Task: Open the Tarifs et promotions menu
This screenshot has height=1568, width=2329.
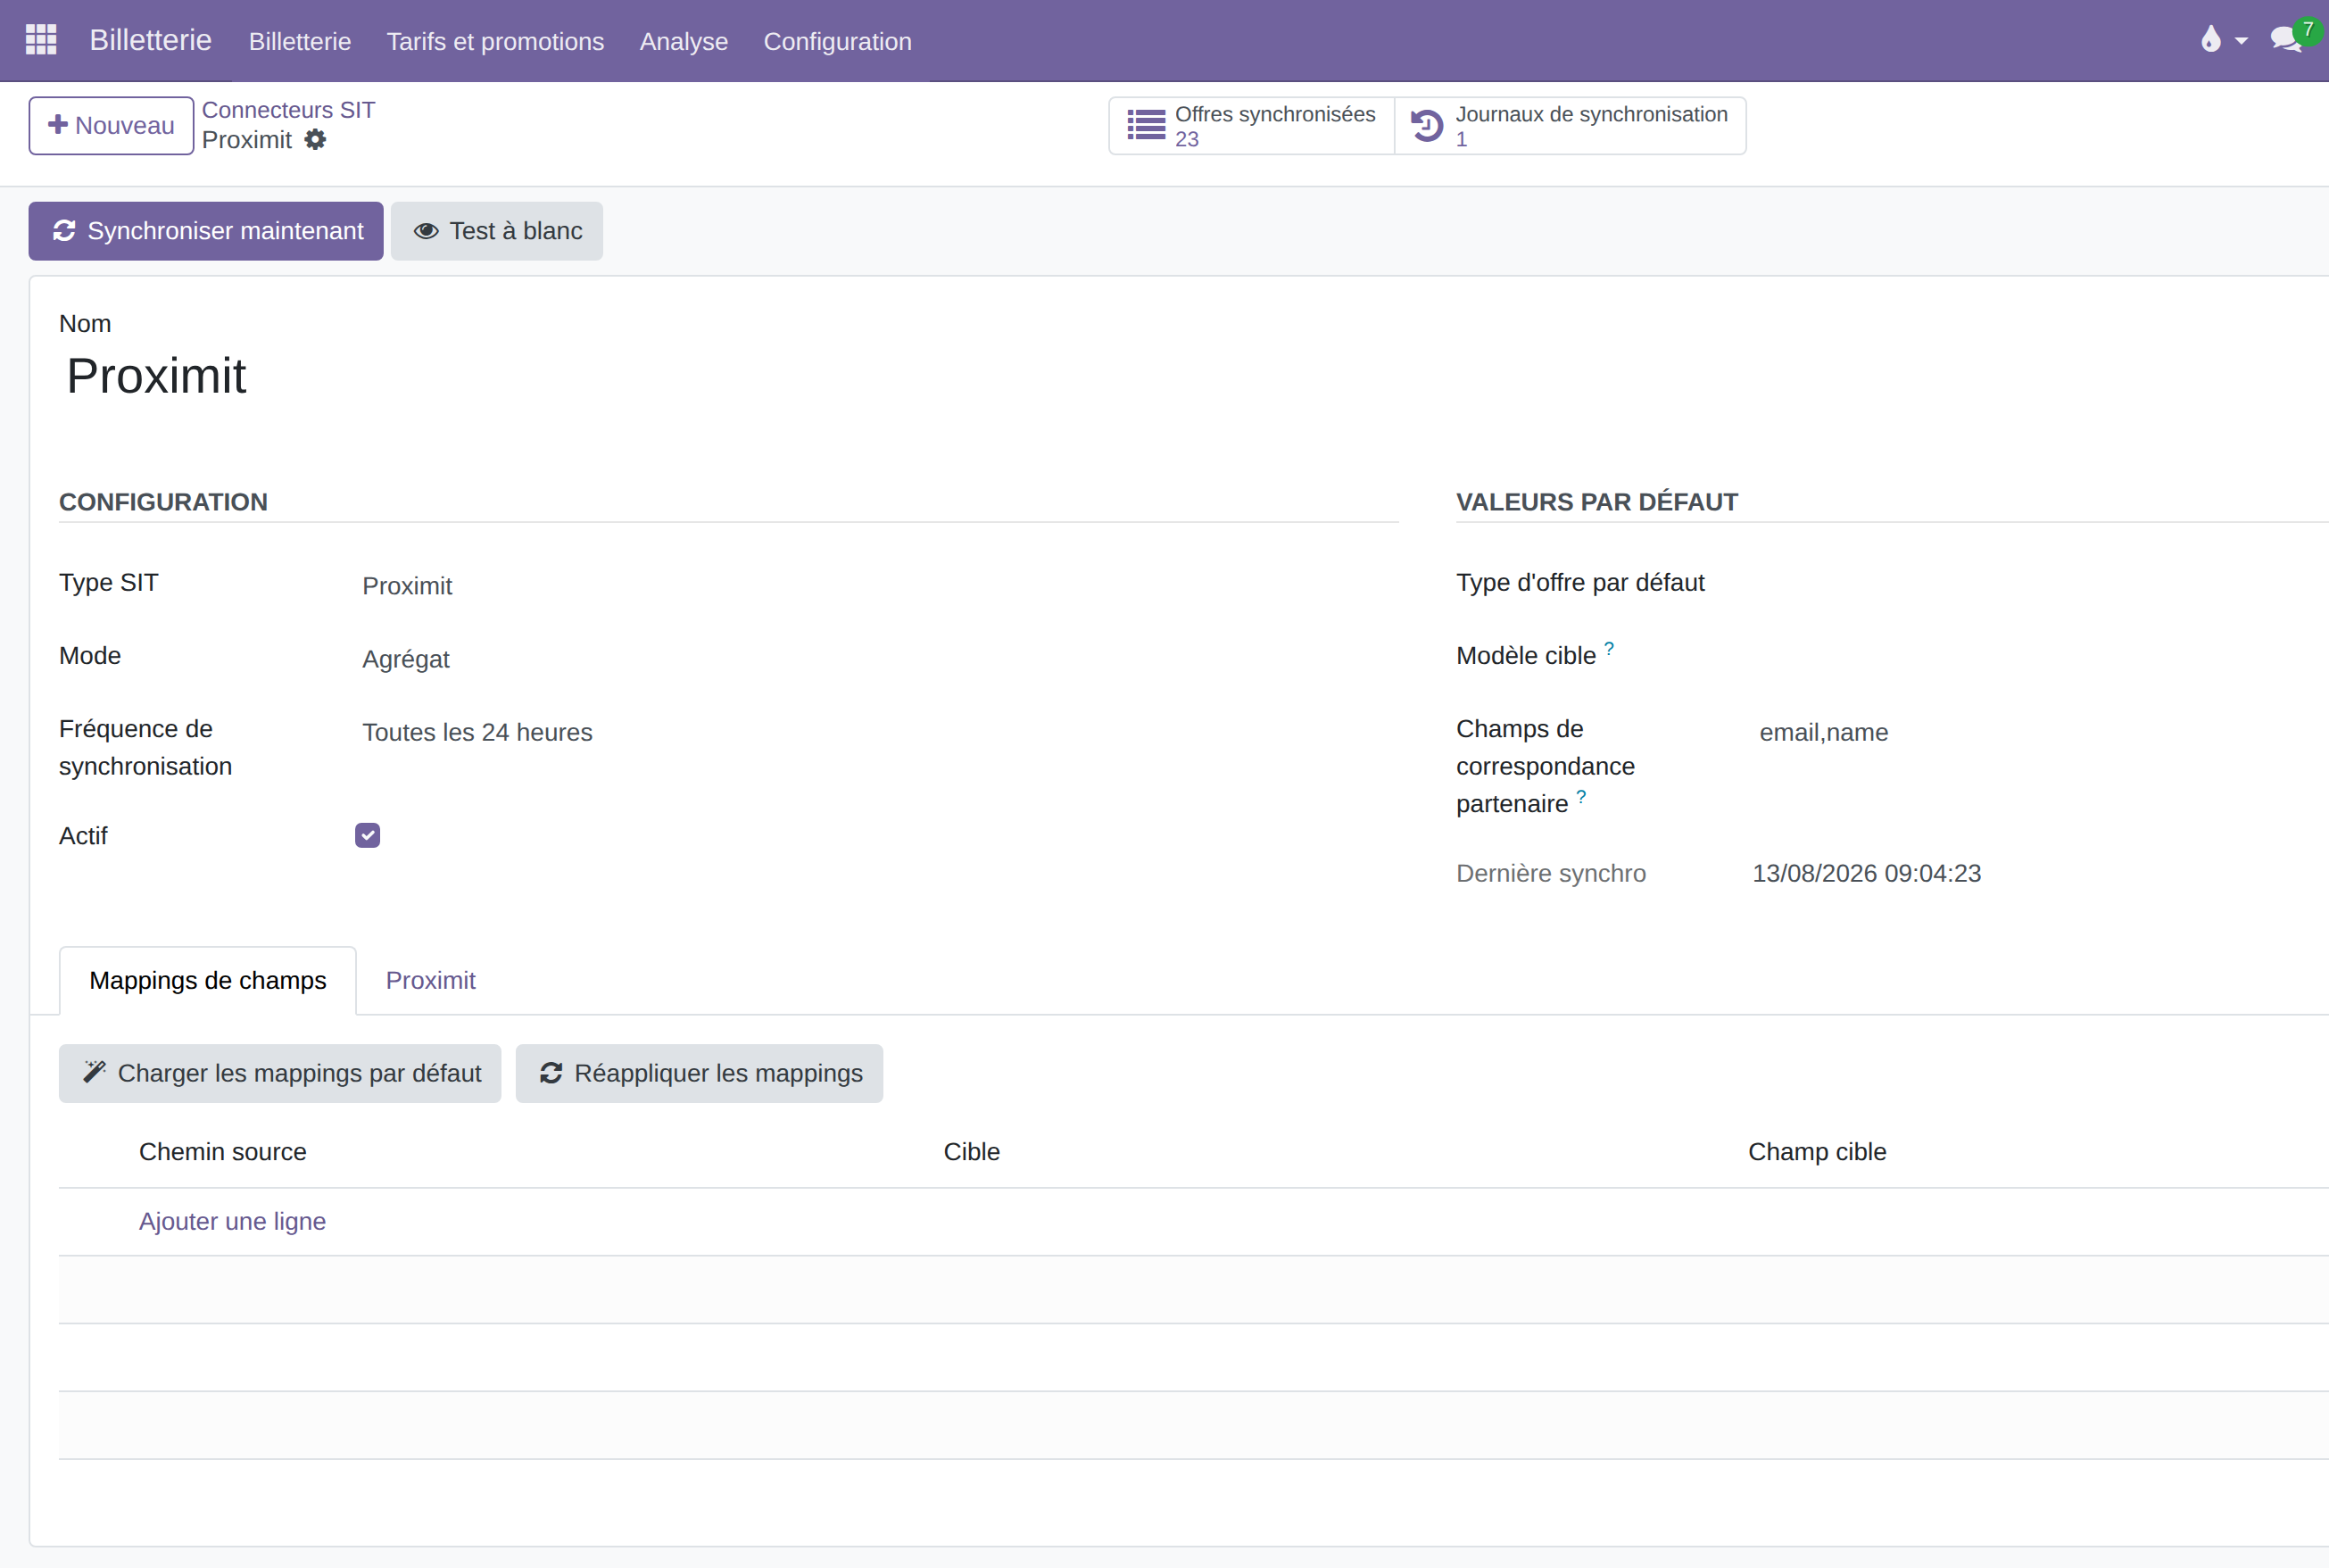Action: pos(495,41)
